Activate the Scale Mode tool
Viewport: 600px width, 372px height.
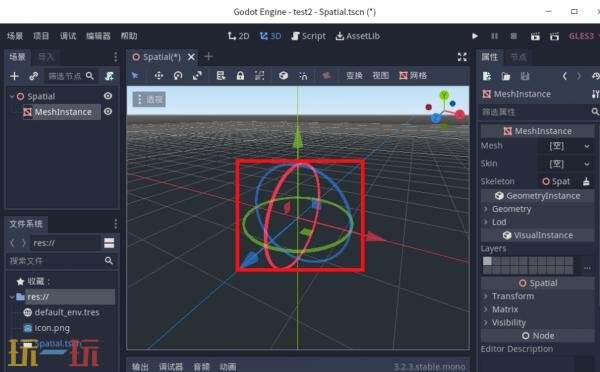197,75
